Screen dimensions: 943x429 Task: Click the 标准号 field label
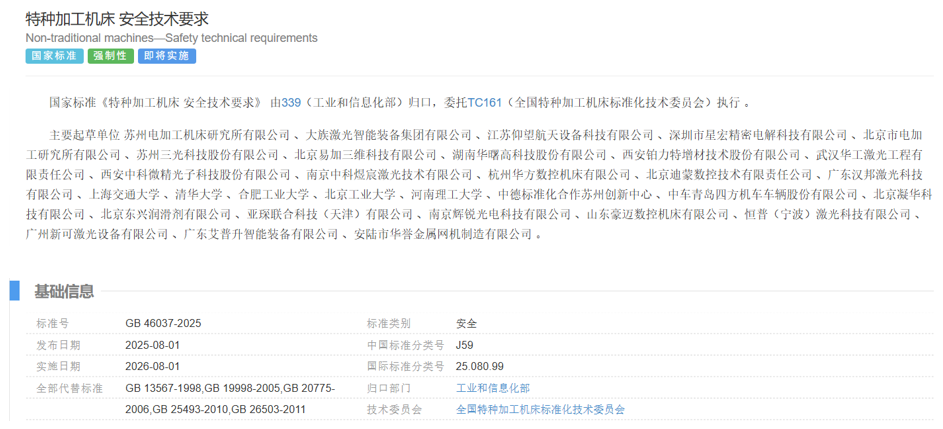click(x=53, y=323)
